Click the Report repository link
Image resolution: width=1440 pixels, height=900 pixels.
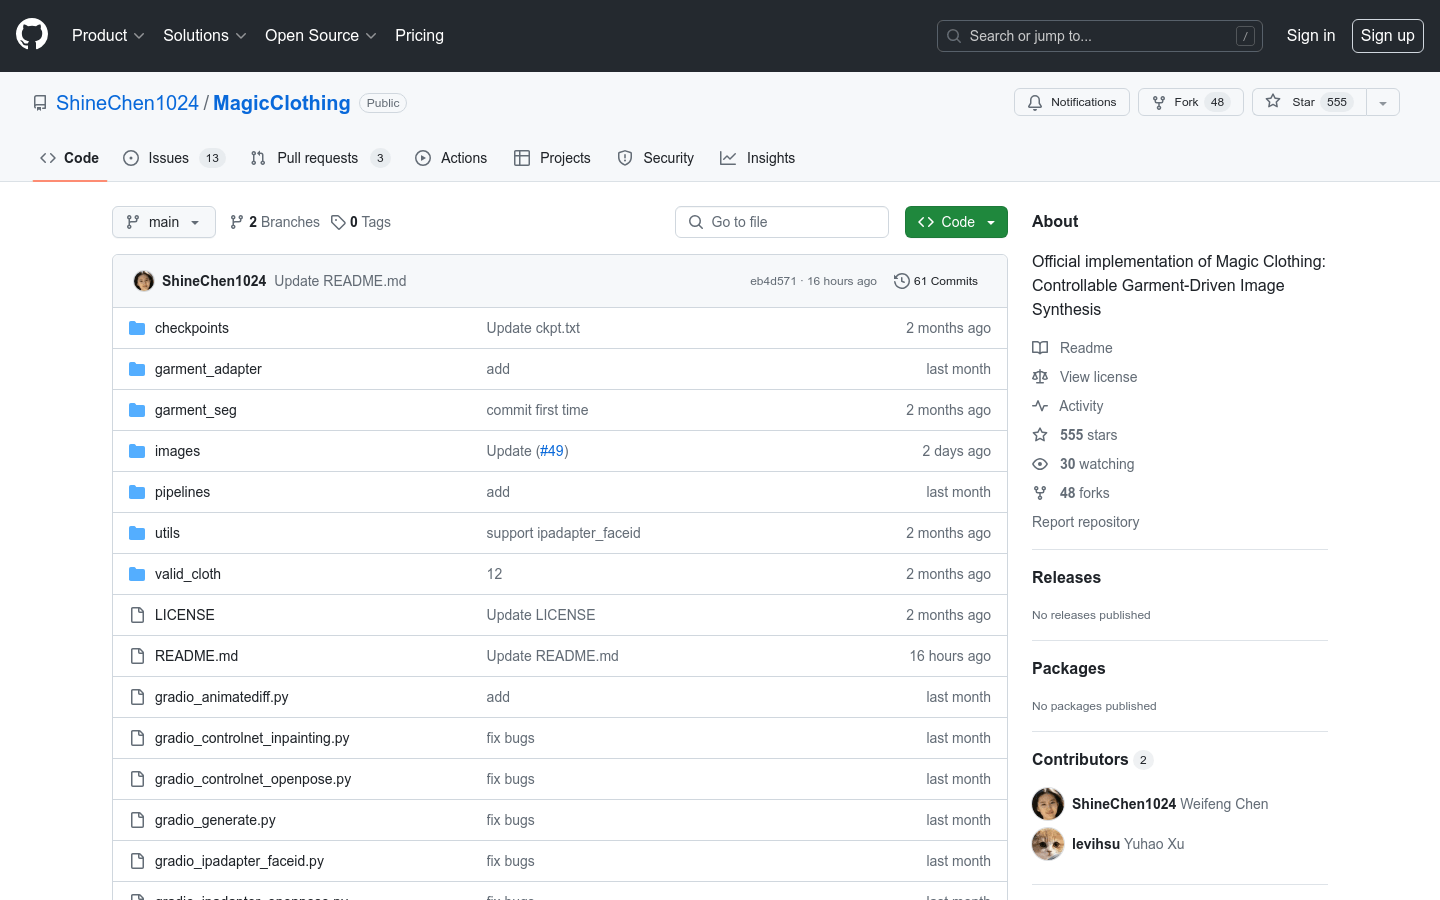1085,522
